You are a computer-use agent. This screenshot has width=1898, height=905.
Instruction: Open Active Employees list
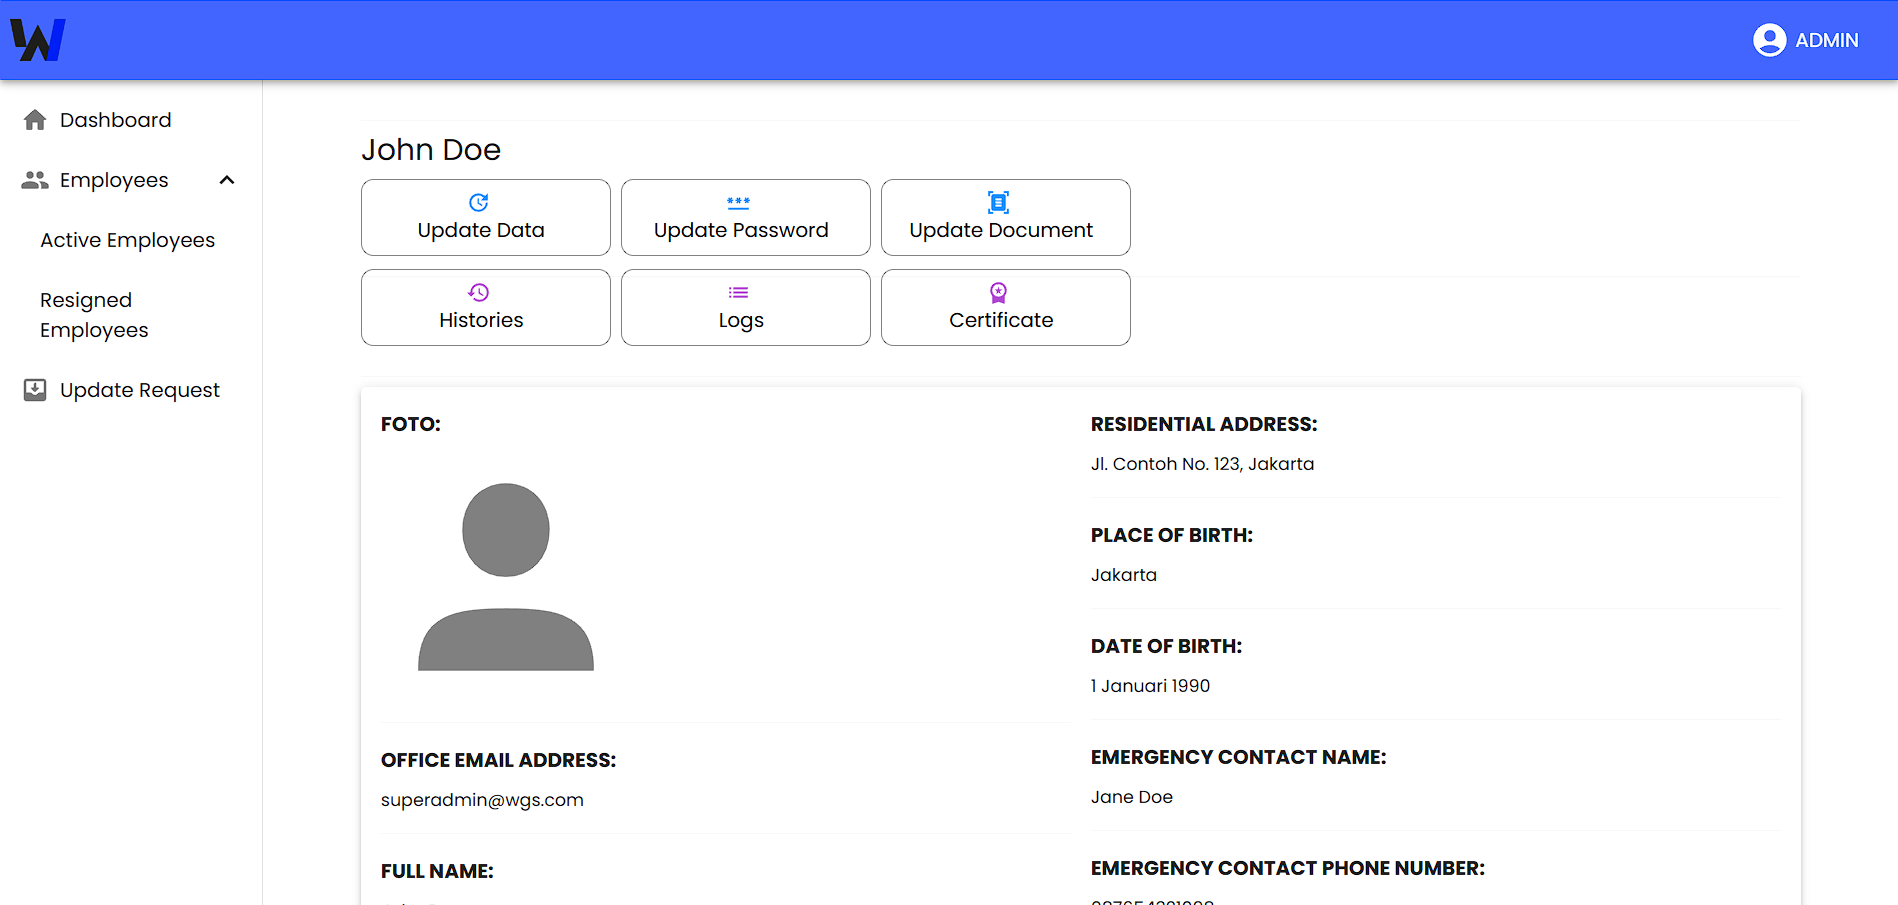127,240
